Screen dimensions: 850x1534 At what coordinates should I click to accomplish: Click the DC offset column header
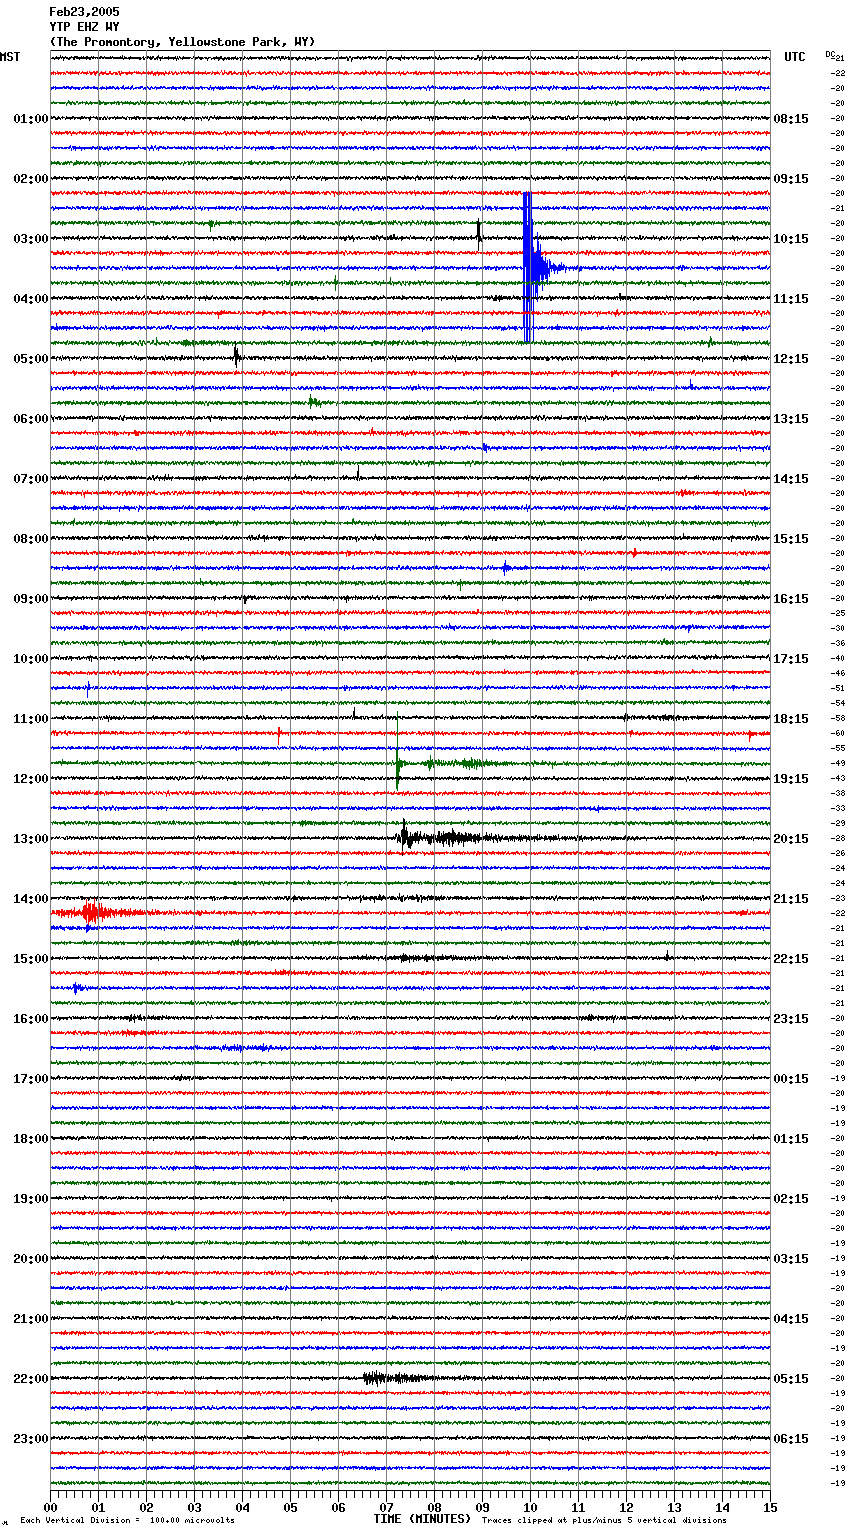pos(829,54)
